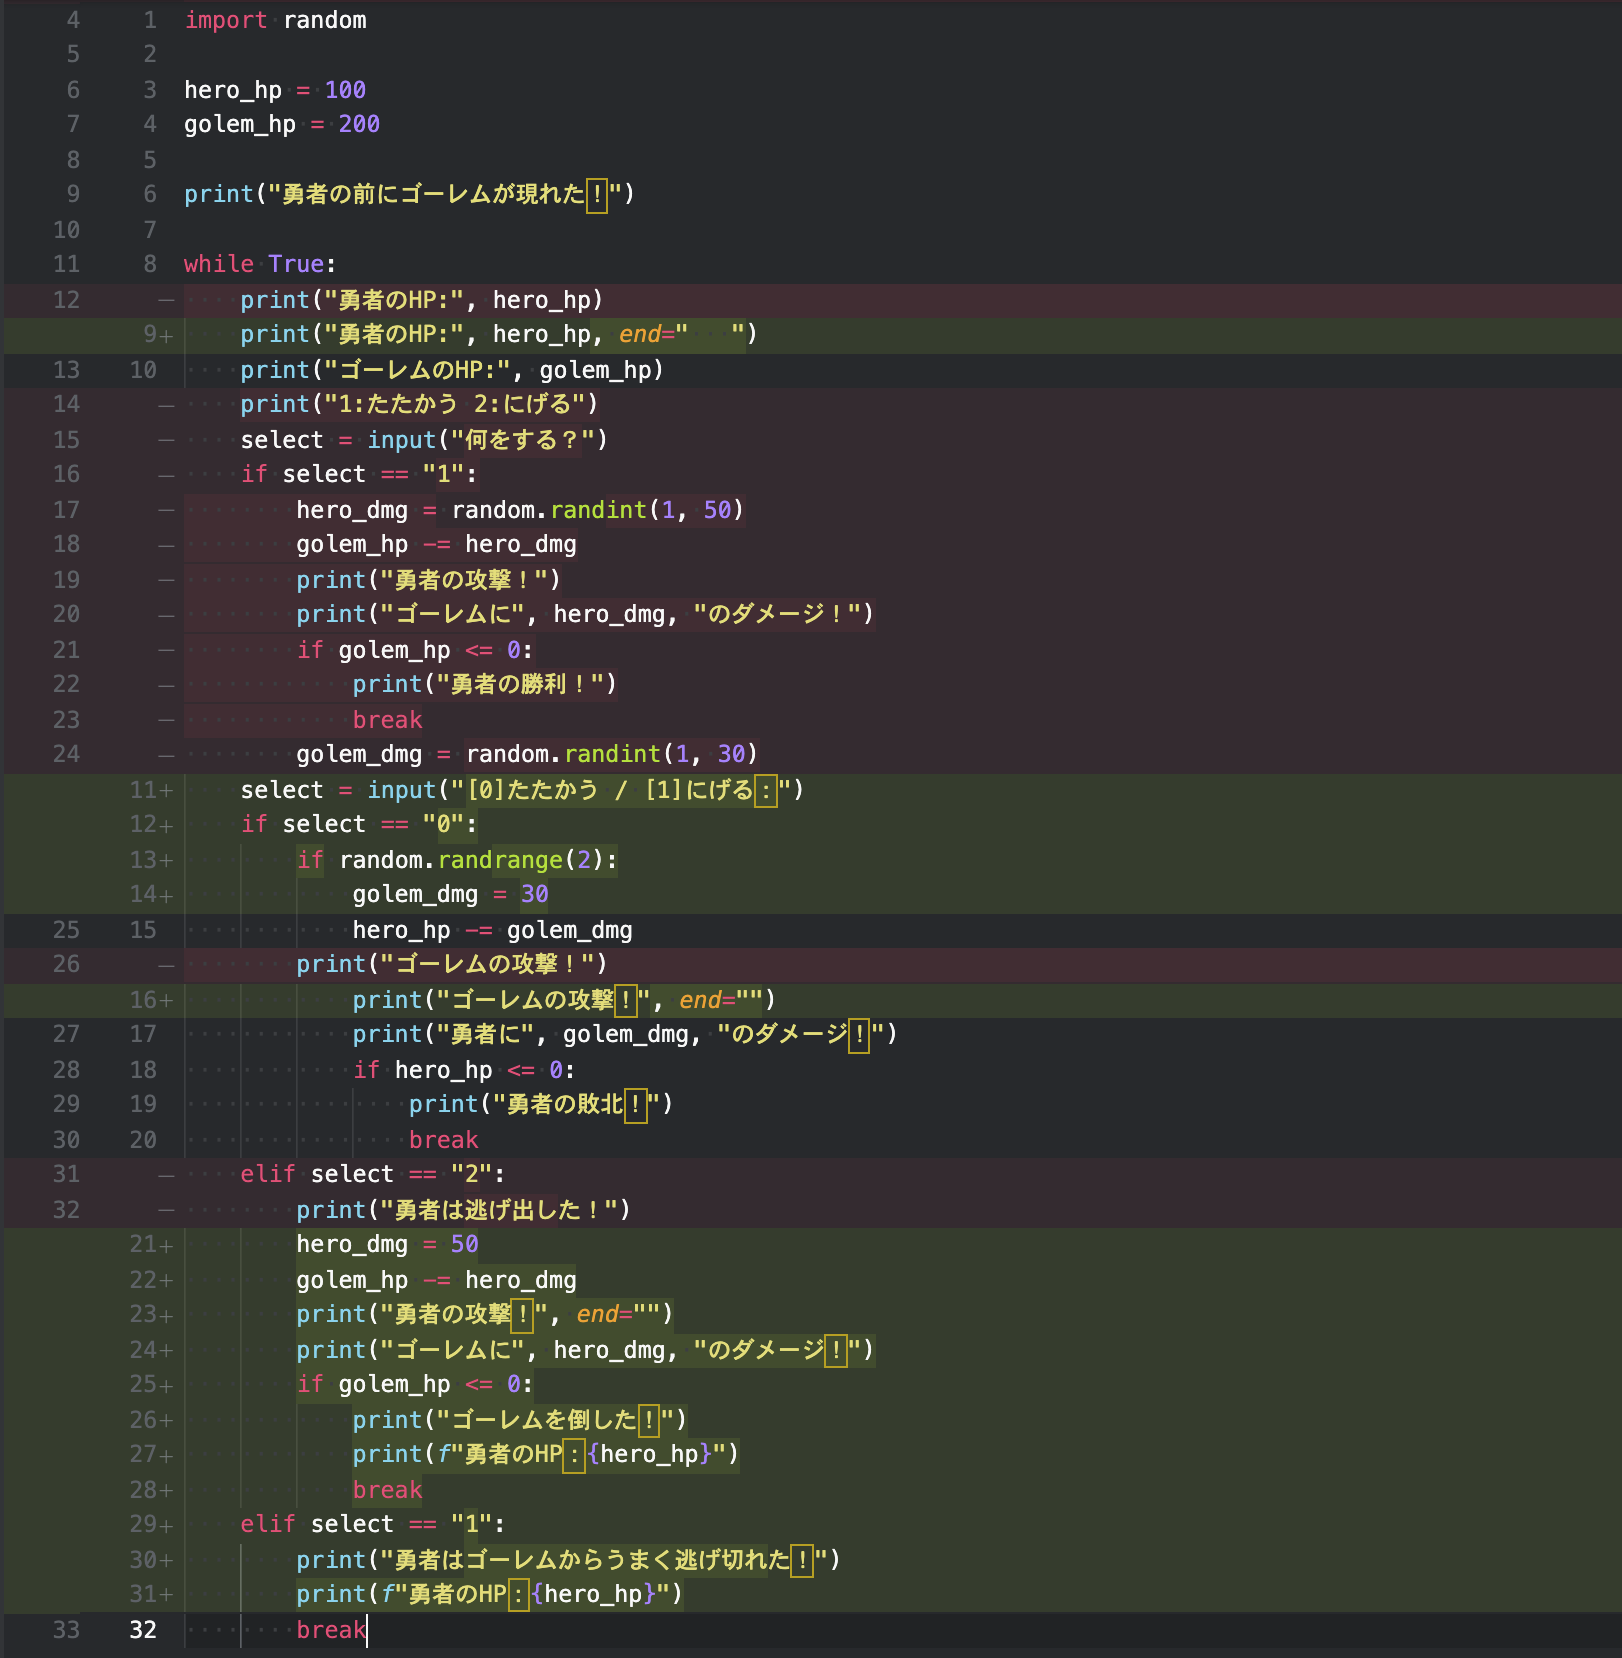Viewport: 1622px width, 1658px height.
Task: Click "if golem_hp <= 0:" on added line 25
Action: [415, 1384]
